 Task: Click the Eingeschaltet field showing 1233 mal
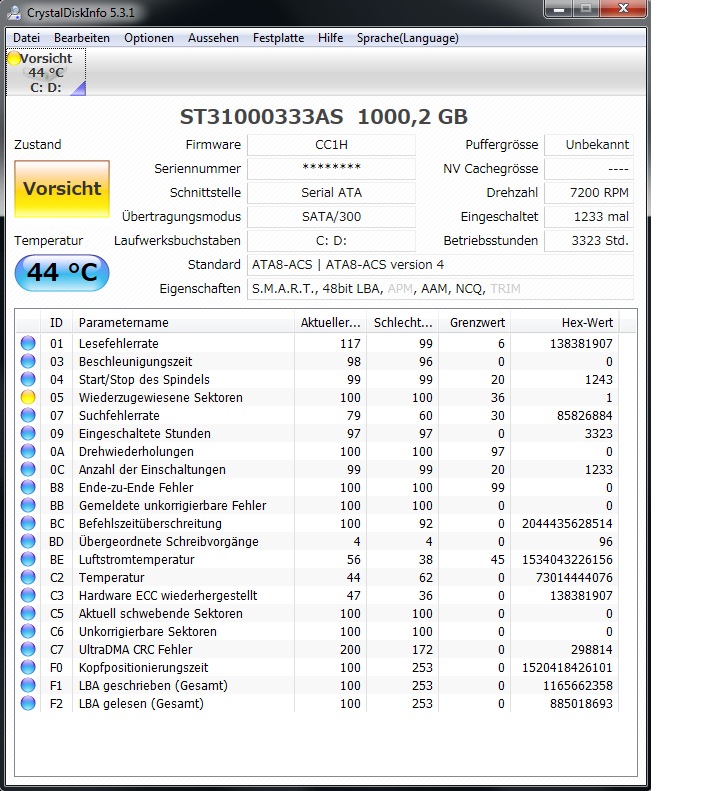pos(589,216)
